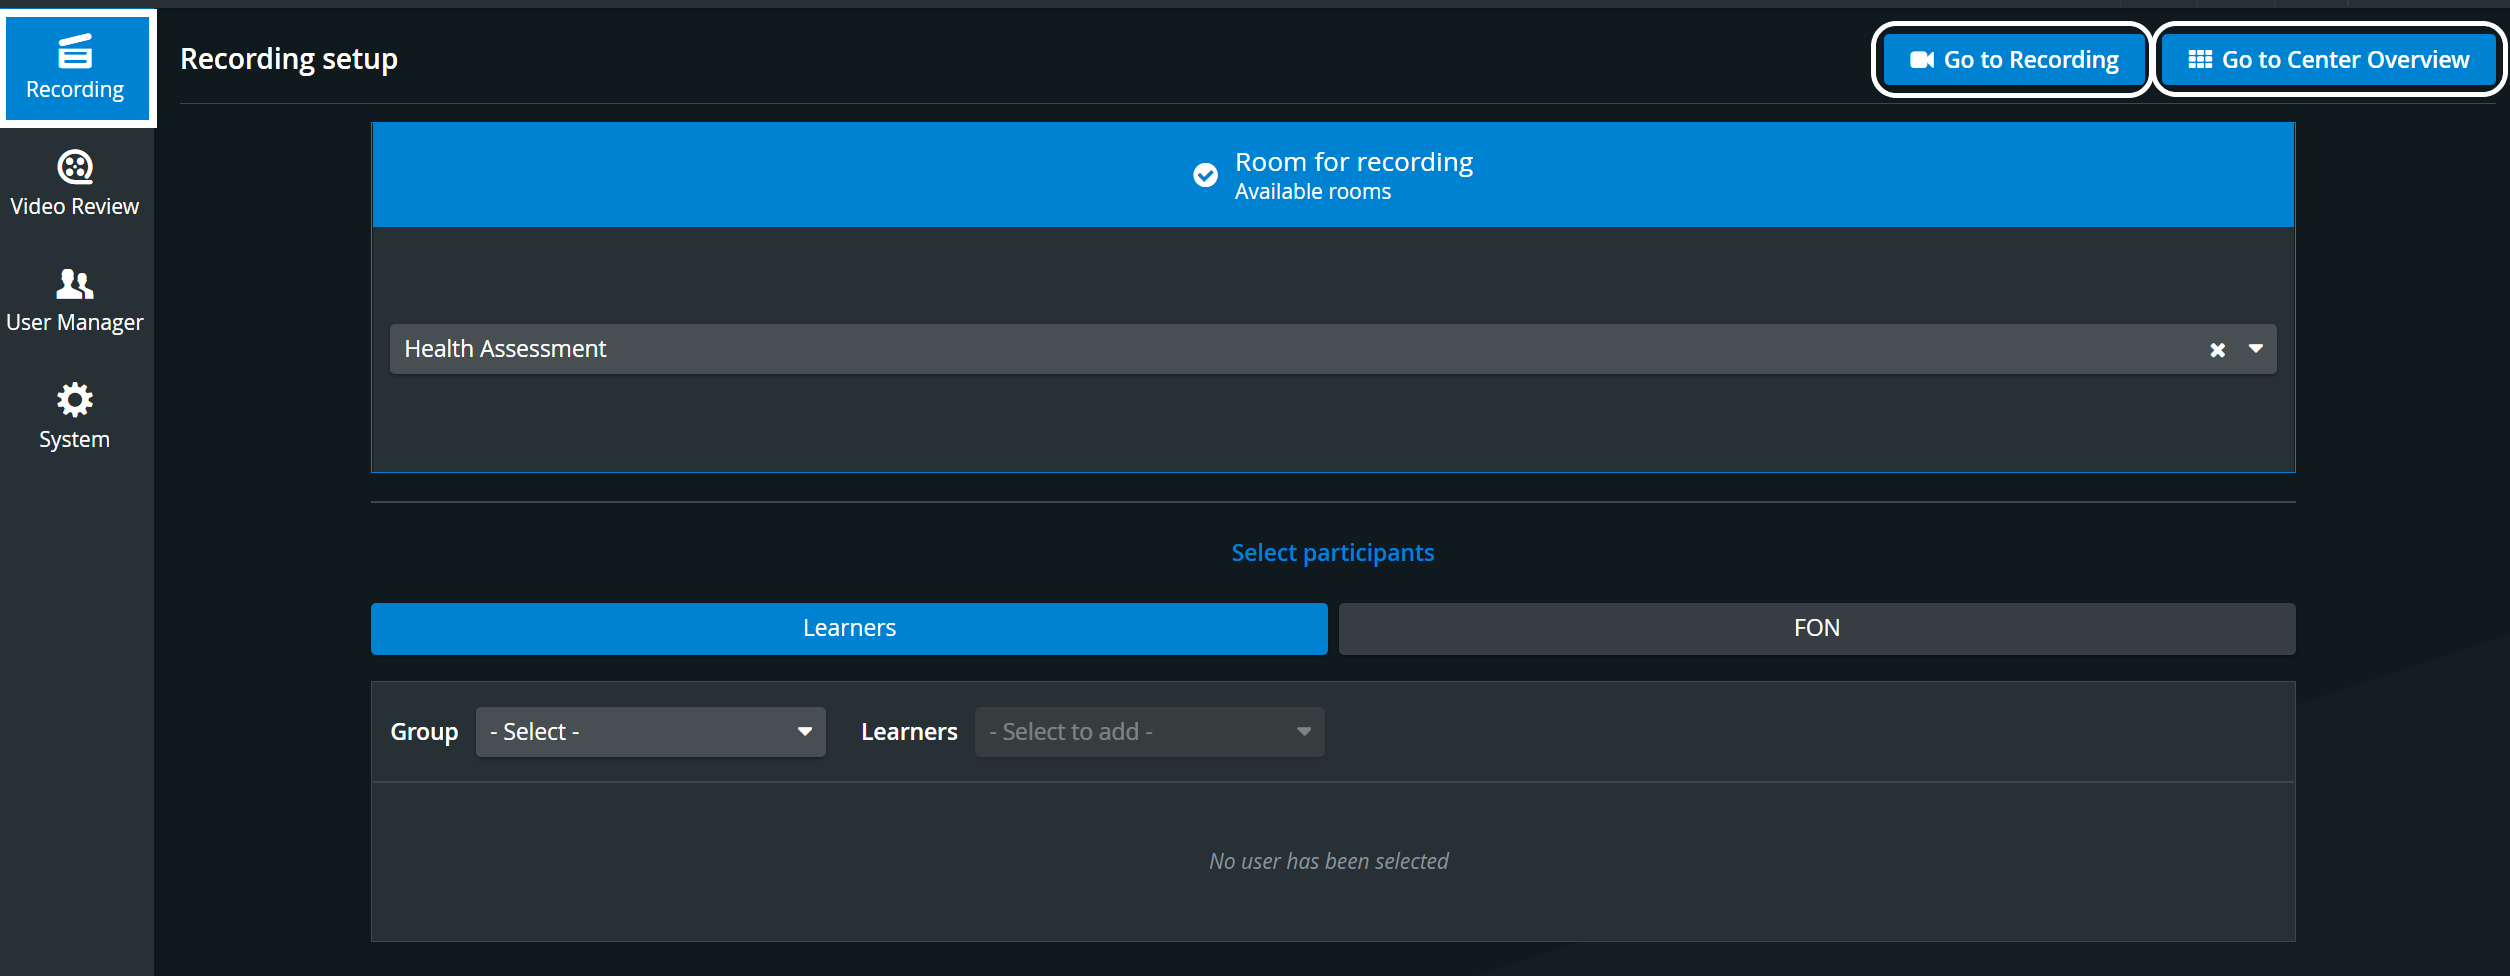Open User Manager people icon
This screenshot has height=976, width=2510.
(x=75, y=284)
